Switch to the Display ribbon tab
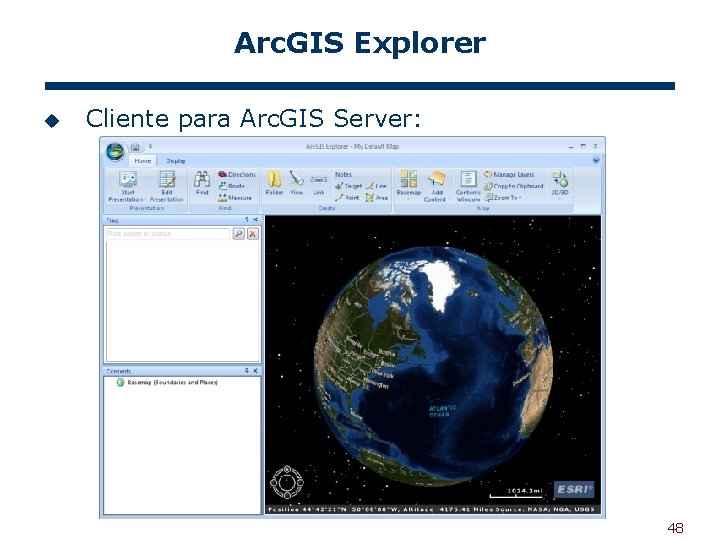Image resolution: width=720 pixels, height=540 pixels. 175,161
